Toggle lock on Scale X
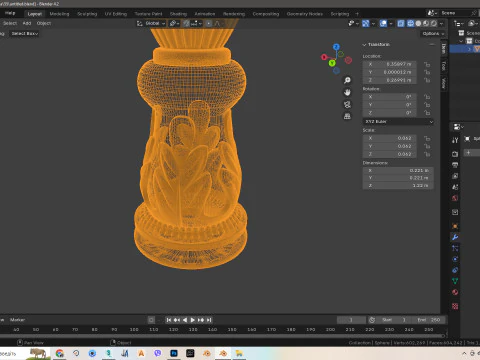This screenshot has height=360, width=480. [427, 138]
